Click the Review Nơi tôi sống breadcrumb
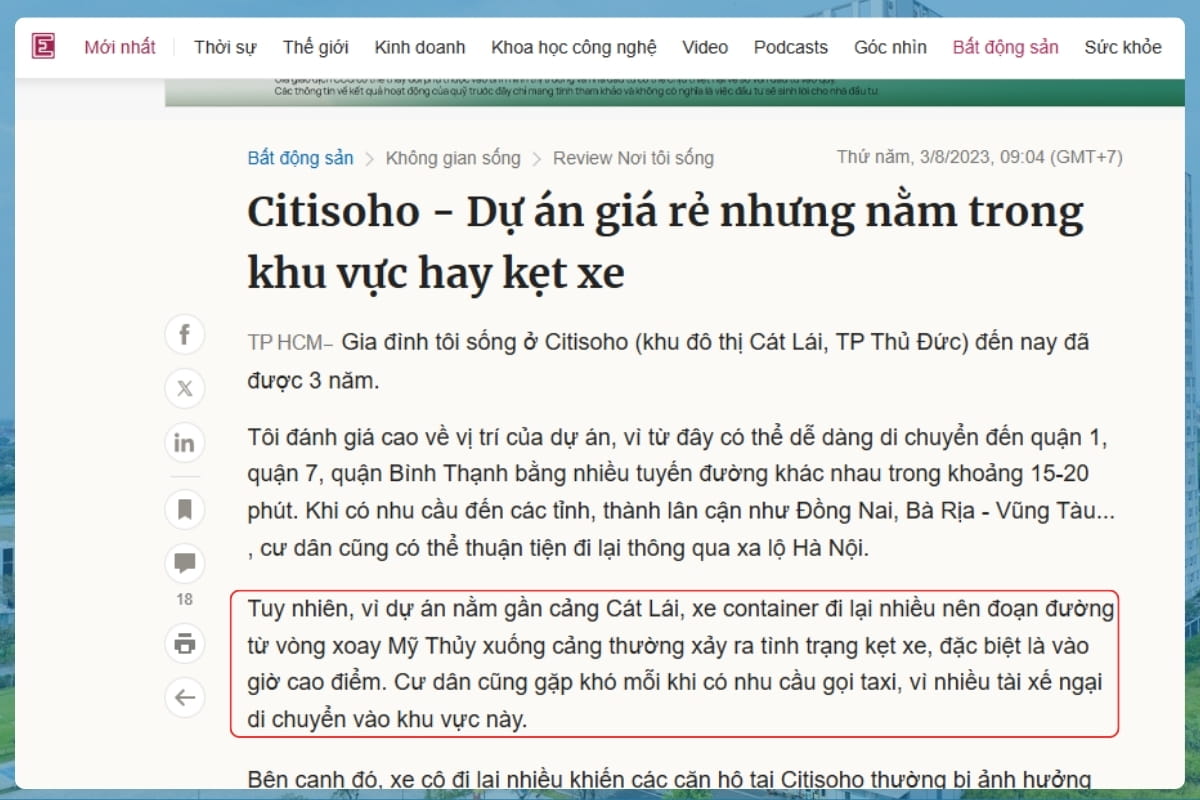Image resolution: width=1200 pixels, height=800 pixels. tap(633, 158)
